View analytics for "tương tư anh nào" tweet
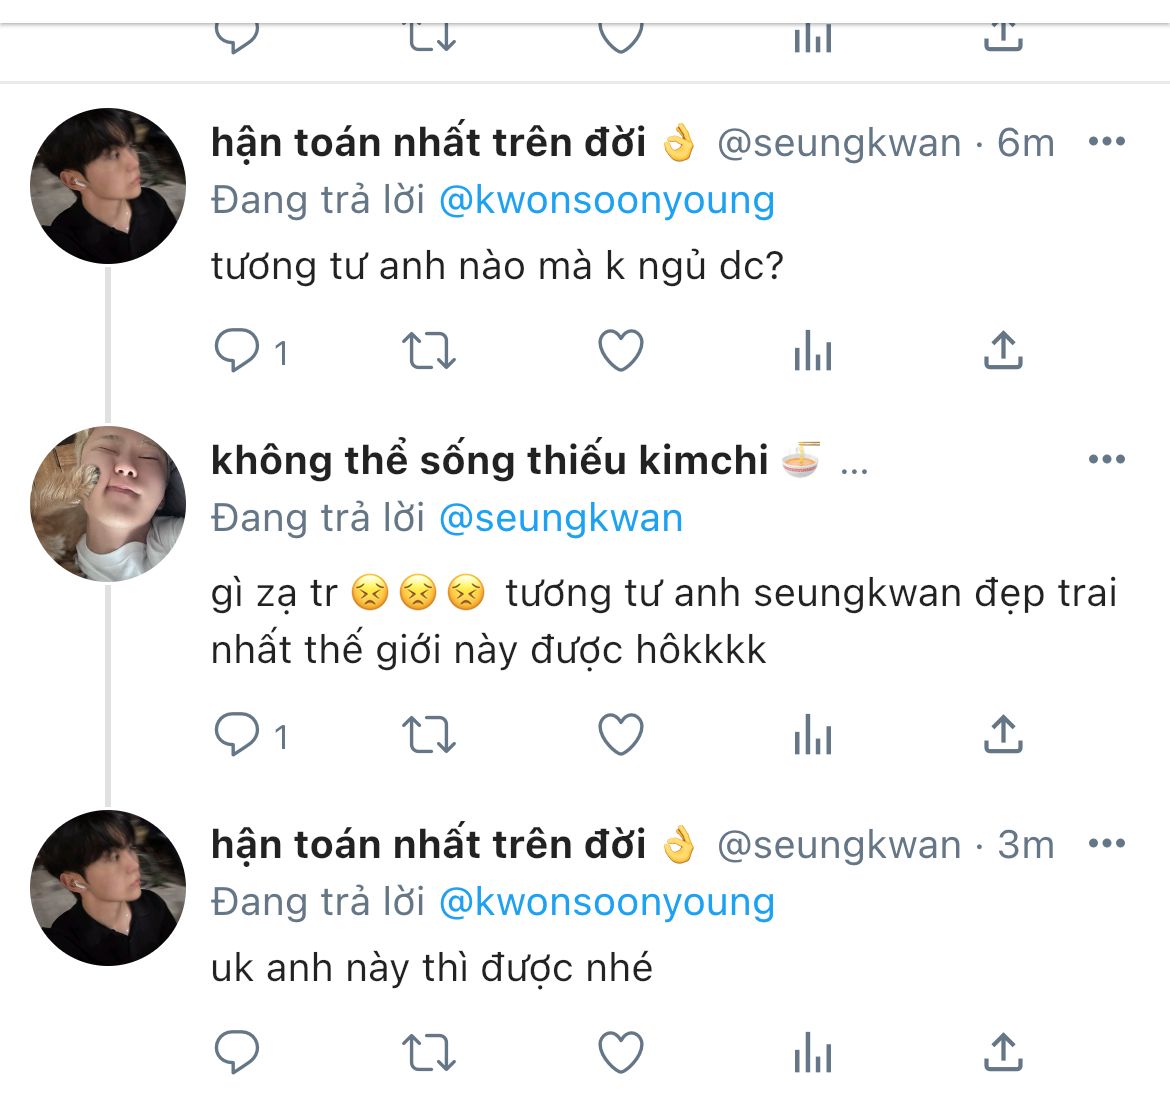 812,351
